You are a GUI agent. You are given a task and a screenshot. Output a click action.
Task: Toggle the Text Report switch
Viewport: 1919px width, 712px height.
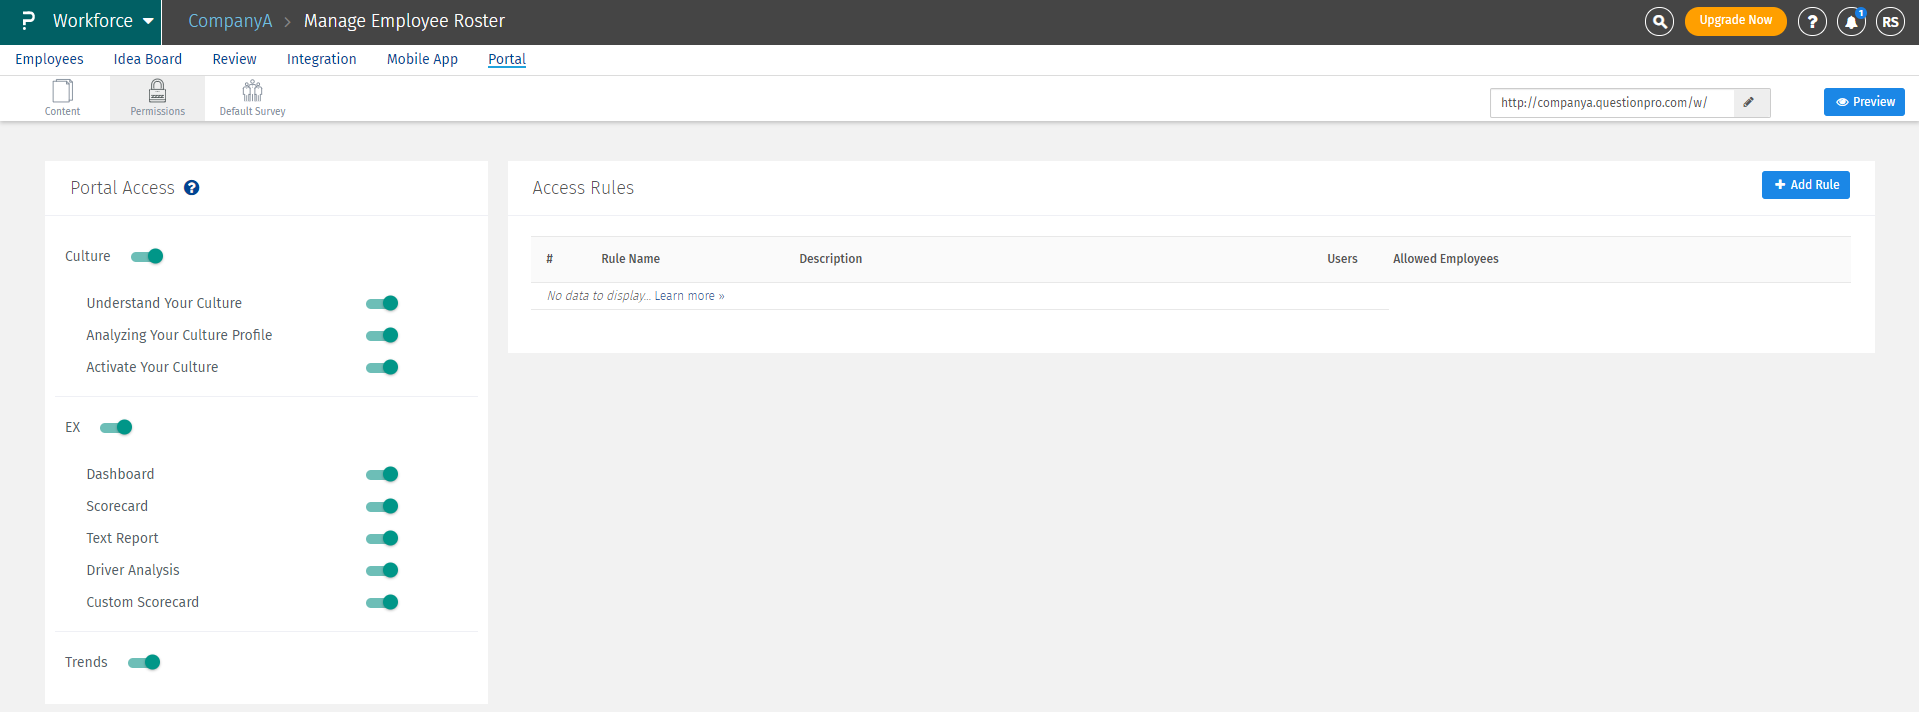click(382, 538)
